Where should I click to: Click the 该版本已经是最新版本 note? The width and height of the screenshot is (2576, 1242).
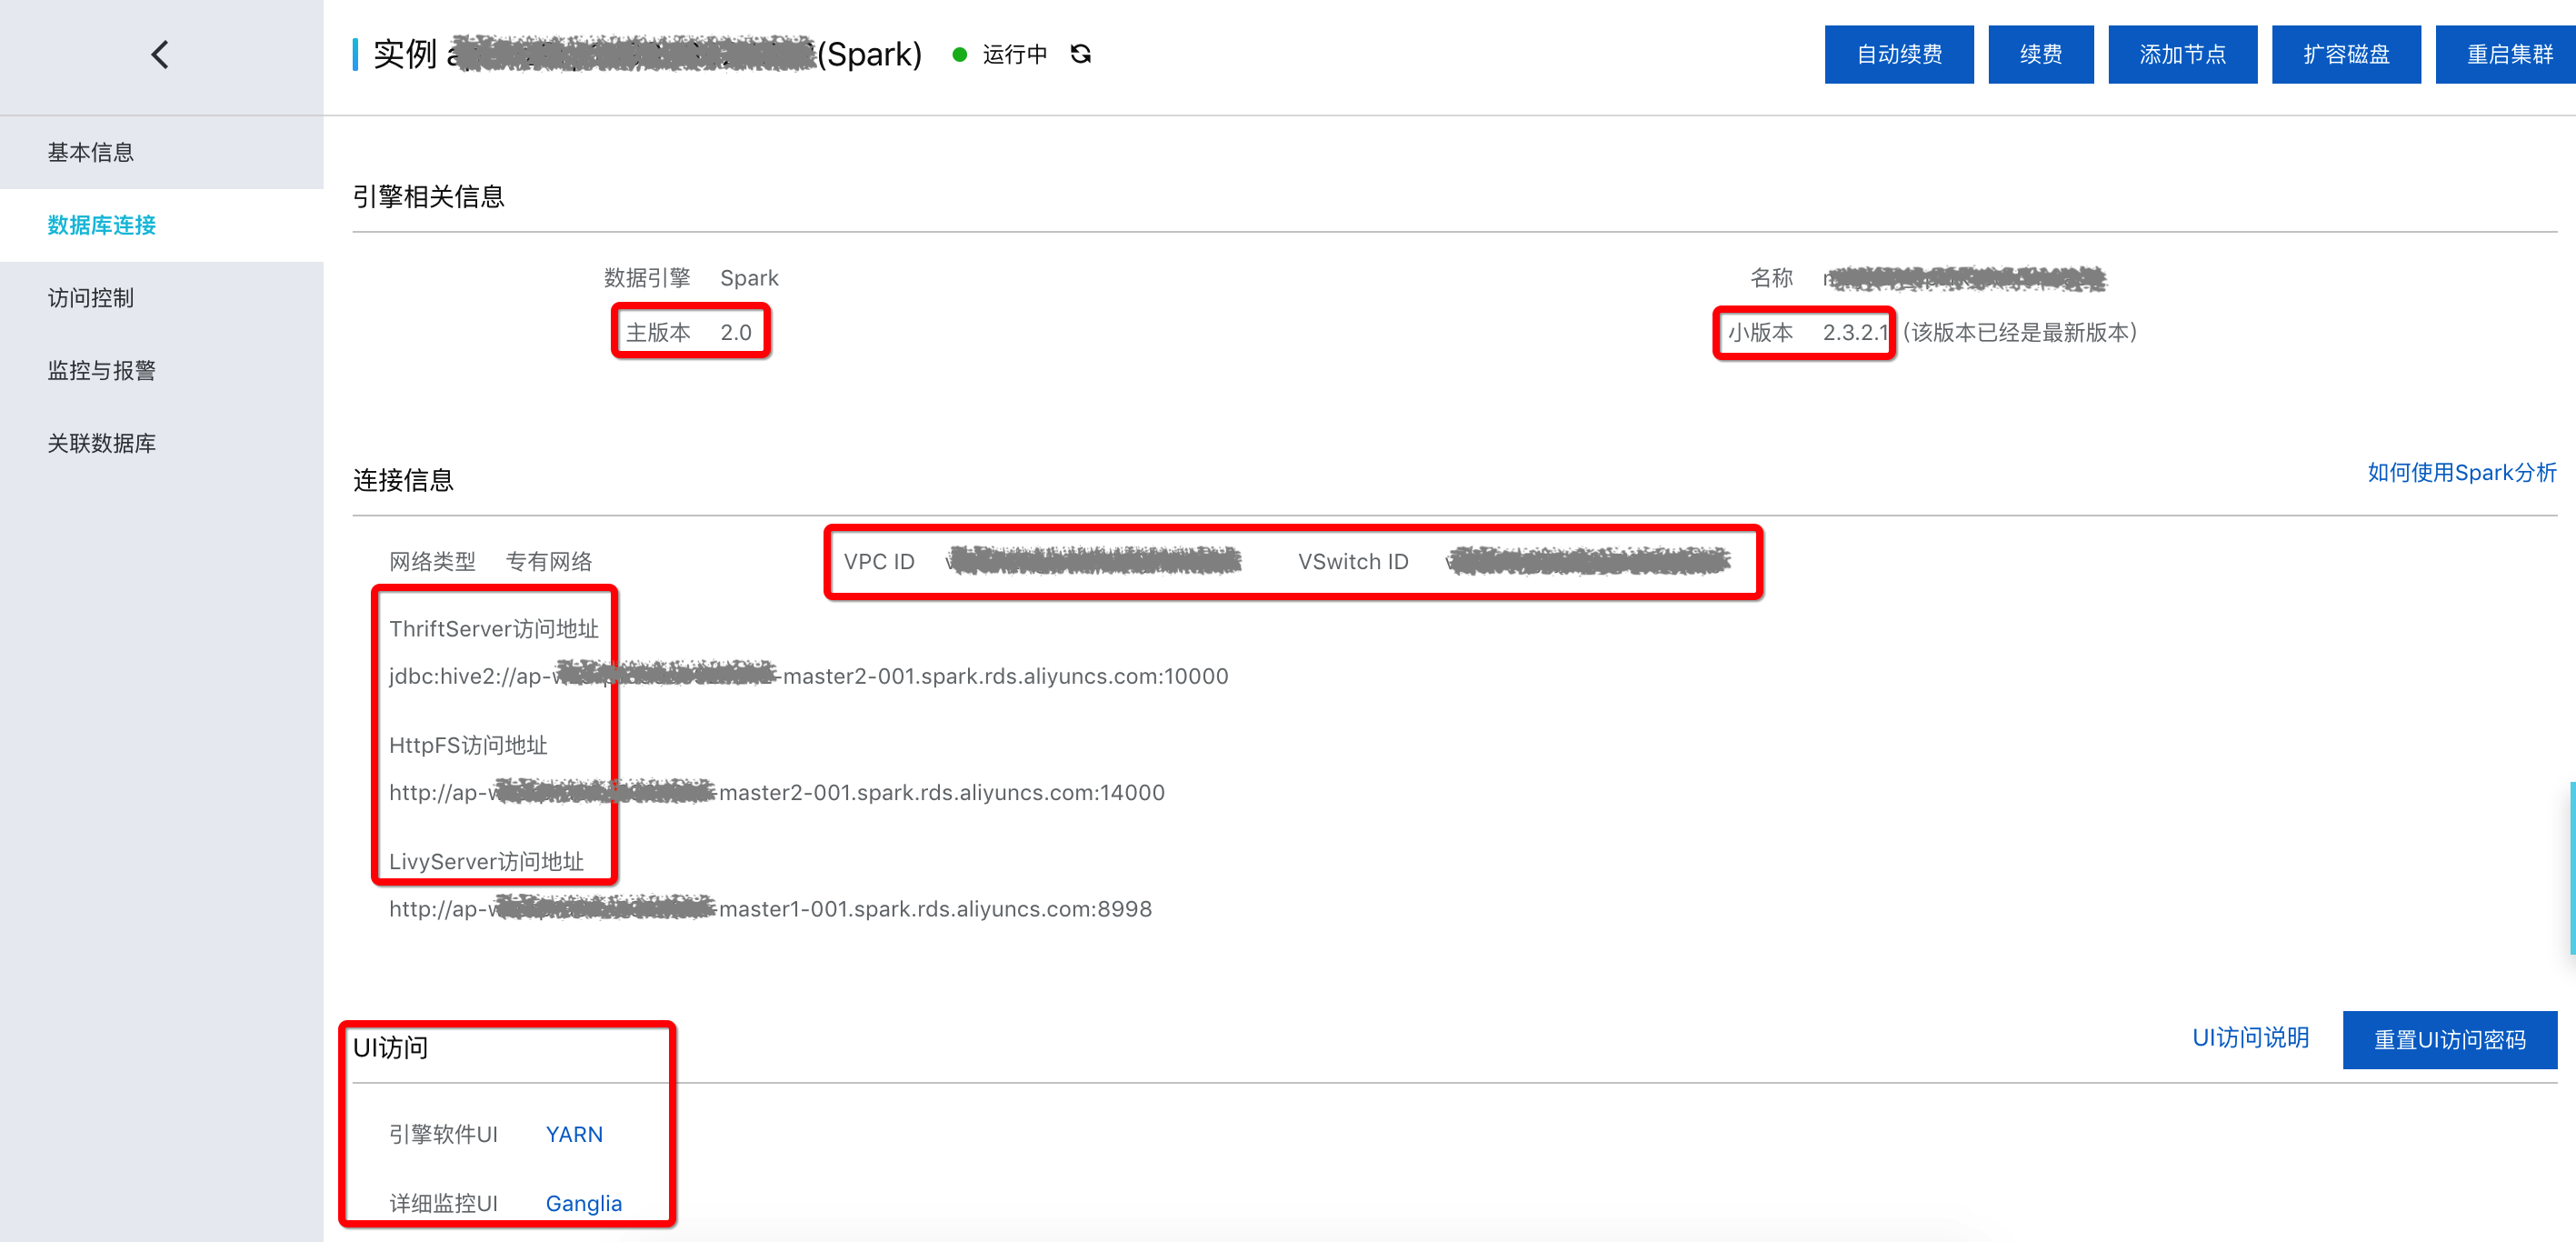click(x=2019, y=332)
